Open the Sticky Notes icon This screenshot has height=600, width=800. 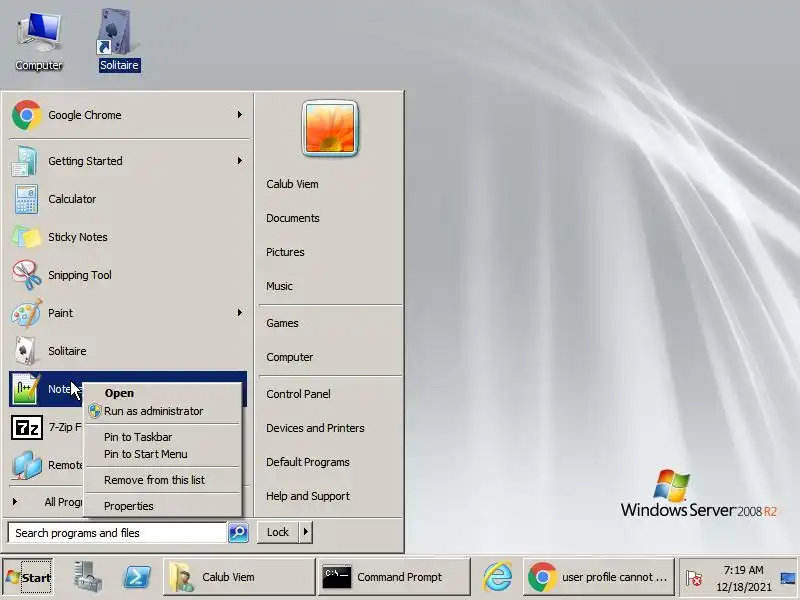point(26,237)
